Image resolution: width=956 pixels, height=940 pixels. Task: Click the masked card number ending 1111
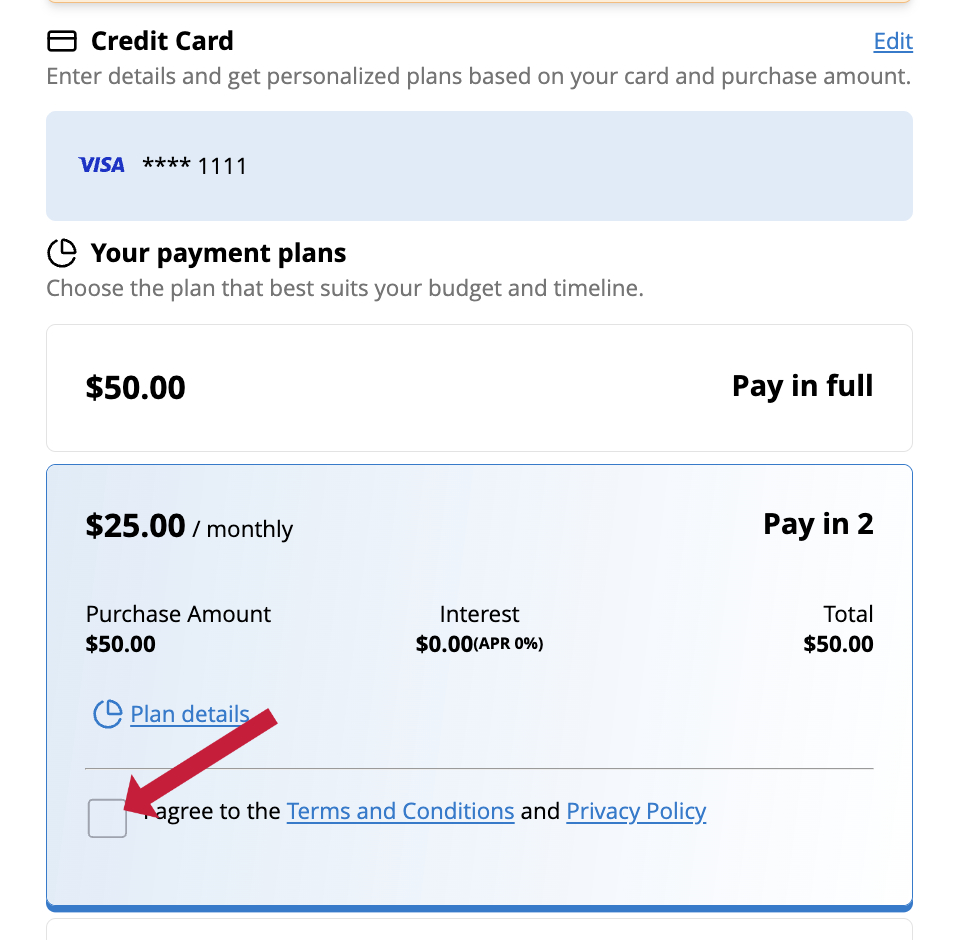[x=194, y=165]
